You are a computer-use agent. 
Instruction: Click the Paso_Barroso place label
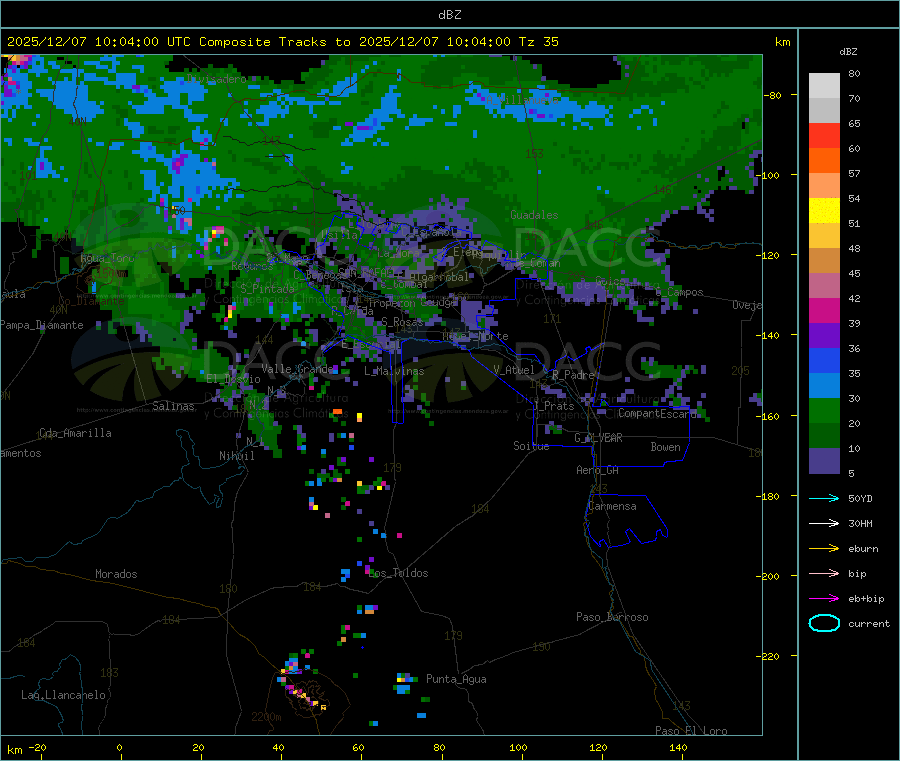point(612,617)
